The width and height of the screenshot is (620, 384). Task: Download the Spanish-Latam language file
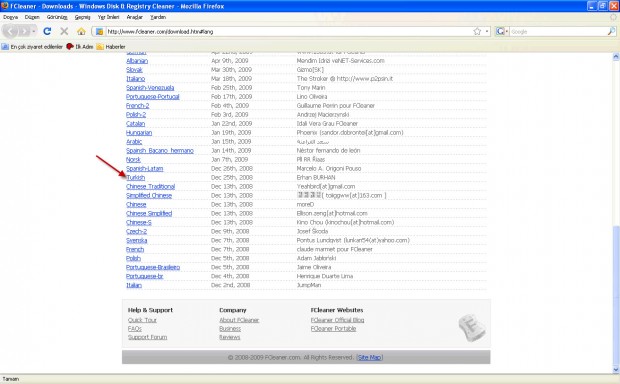[x=144, y=168]
